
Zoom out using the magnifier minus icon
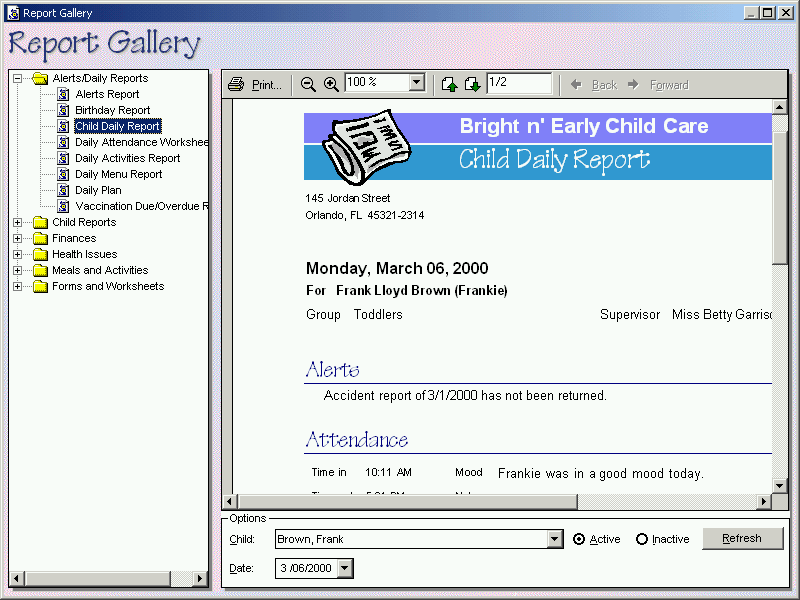pos(308,85)
